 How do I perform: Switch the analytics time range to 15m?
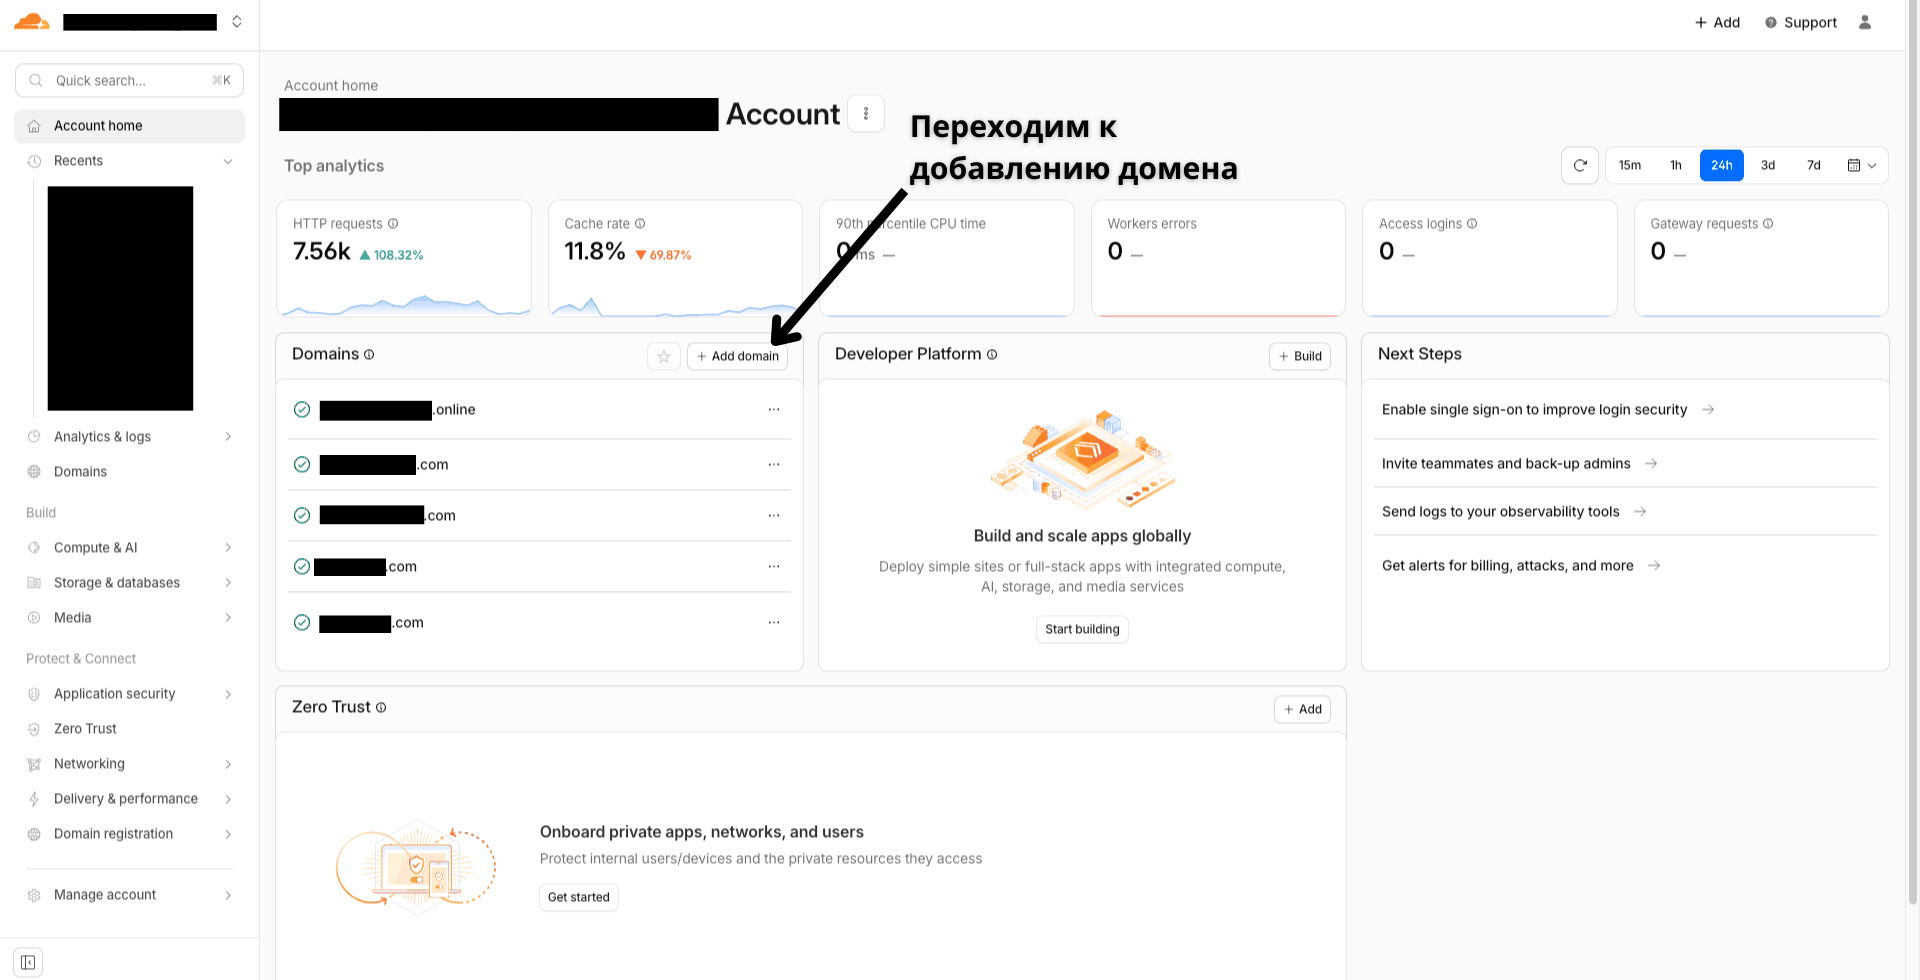pos(1630,165)
